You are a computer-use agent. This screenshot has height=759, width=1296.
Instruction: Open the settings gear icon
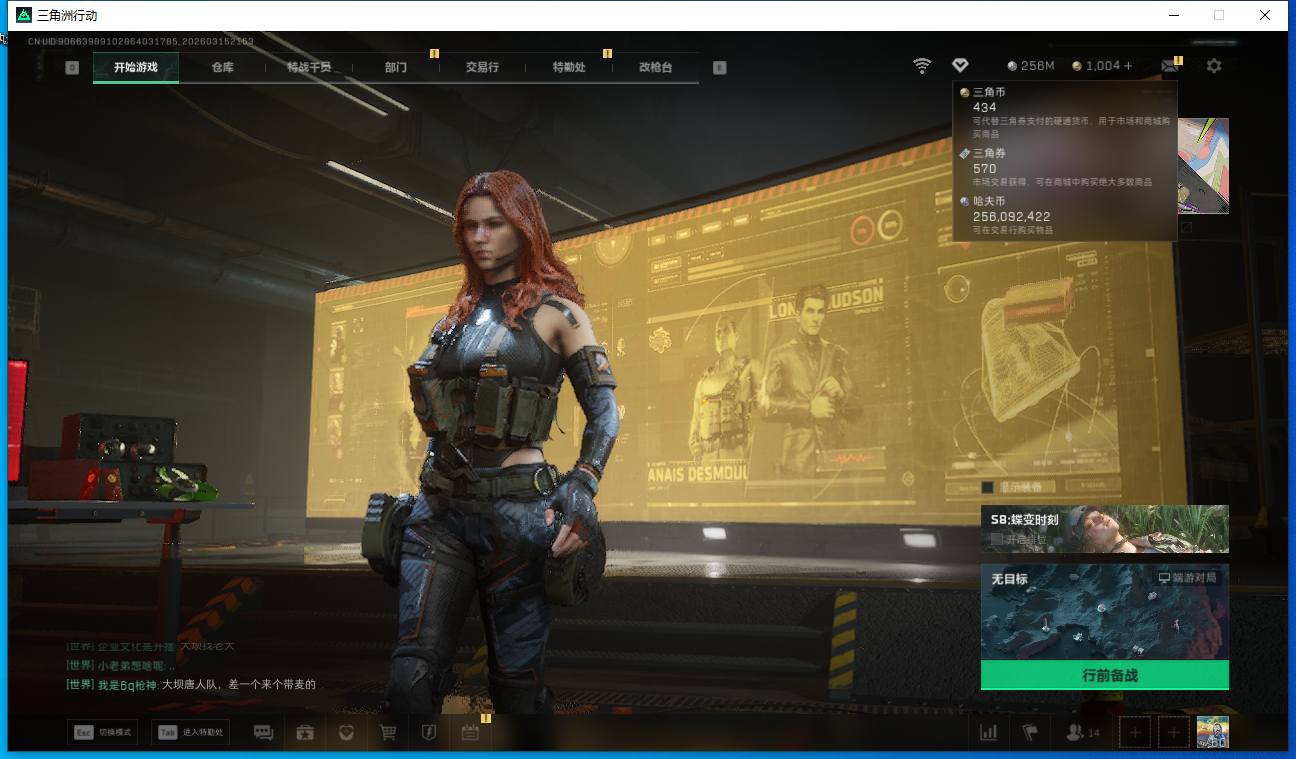(x=1214, y=66)
